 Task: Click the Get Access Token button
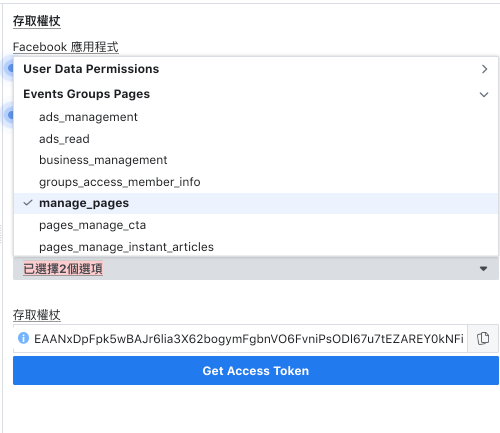click(256, 371)
